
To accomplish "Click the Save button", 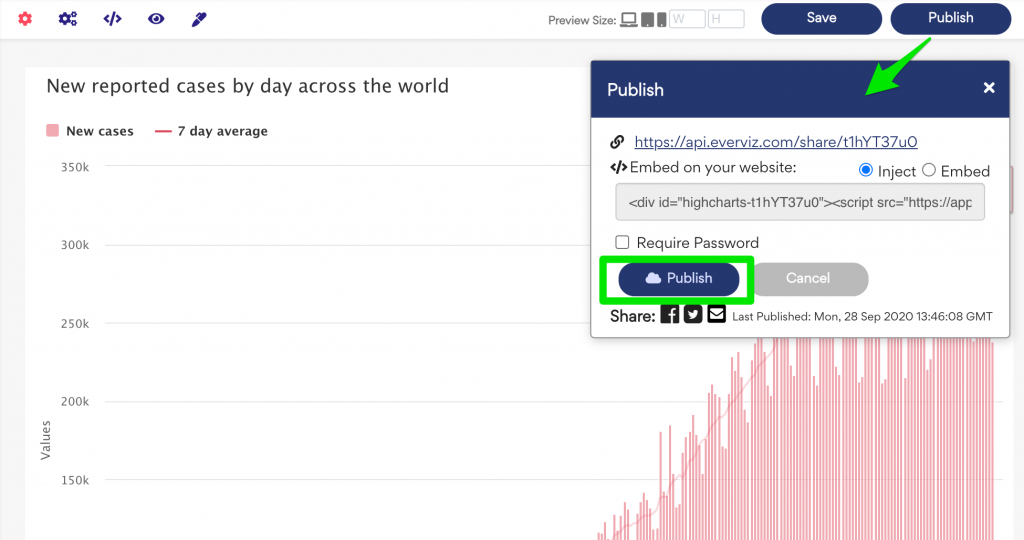I will tap(822, 18).
